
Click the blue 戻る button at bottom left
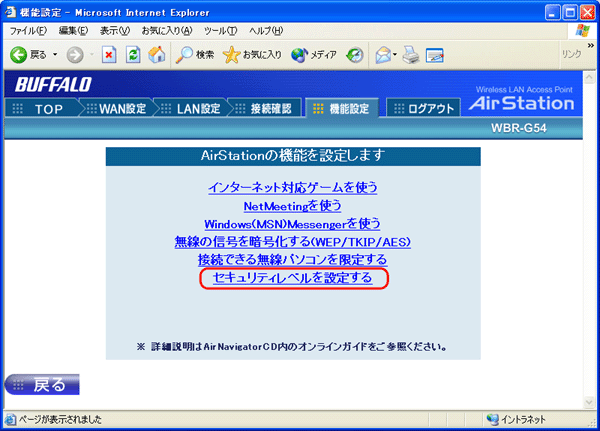tap(42, 384)
